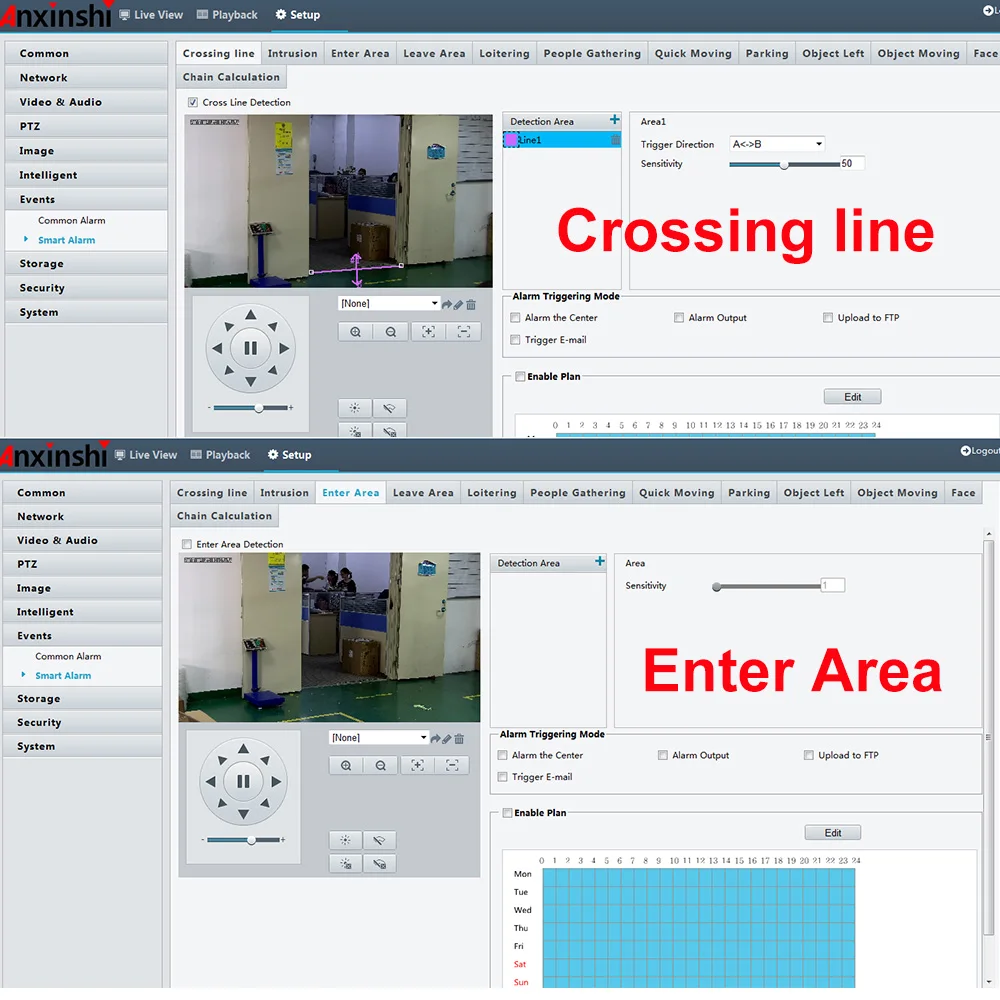Open the Loitering tab on the Cross Line page
Viewport: 1000px width, 1000px height.
coord(504,53)
